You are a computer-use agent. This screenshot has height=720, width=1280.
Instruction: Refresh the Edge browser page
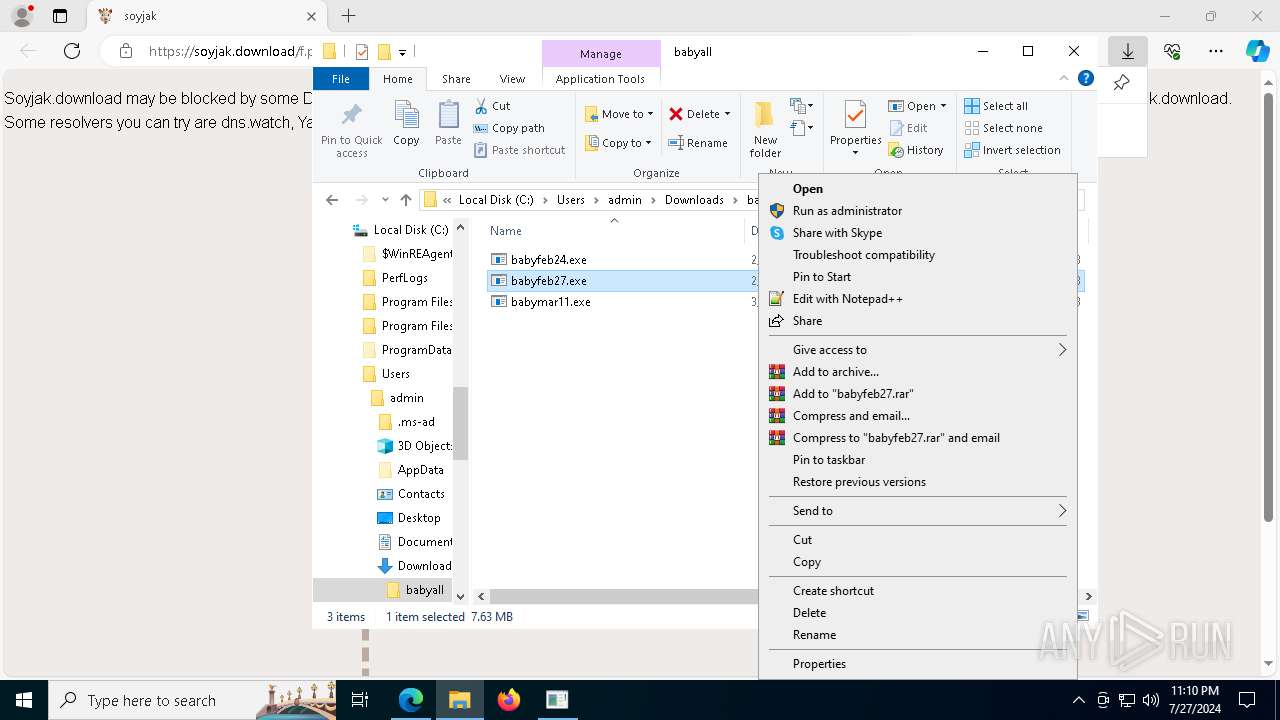72,51
